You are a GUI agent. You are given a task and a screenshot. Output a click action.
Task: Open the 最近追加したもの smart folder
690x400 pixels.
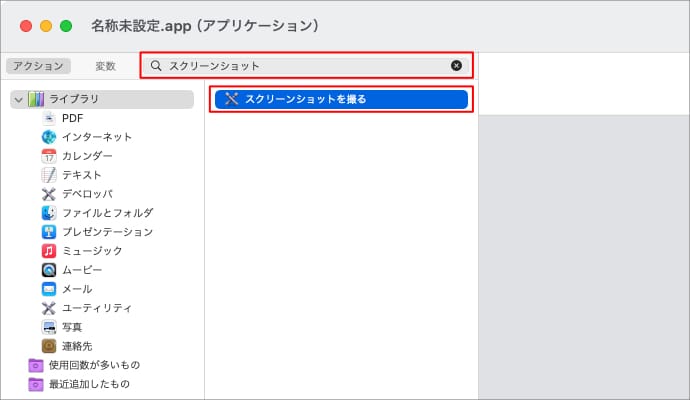(x=89, y=384)
